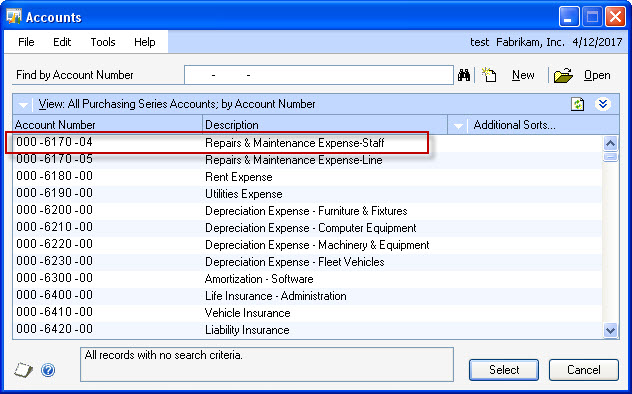Click the Open folder icon
The image size is (632, 394).
pyautogui.click(x=563, y=75)
